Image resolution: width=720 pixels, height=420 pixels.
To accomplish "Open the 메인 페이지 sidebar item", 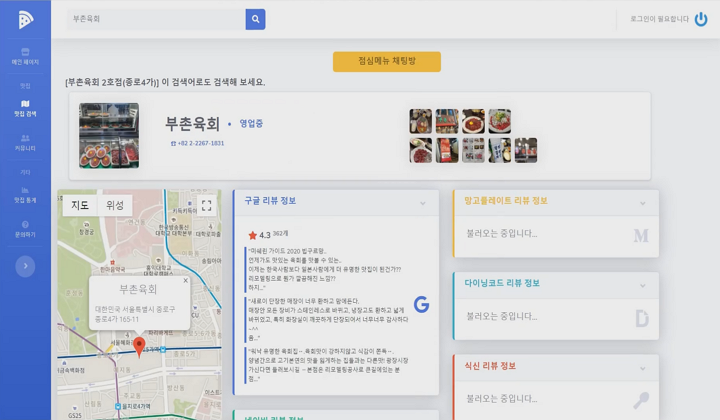I will tap(25, 56).
